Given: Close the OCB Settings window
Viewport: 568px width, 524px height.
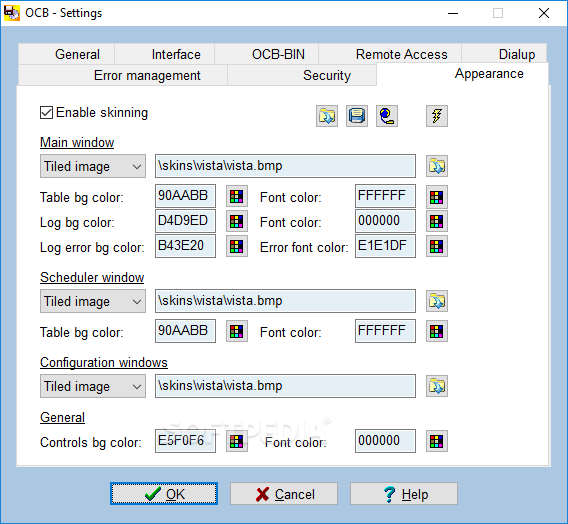Looking at the screenshot, I should pos(544,13).
